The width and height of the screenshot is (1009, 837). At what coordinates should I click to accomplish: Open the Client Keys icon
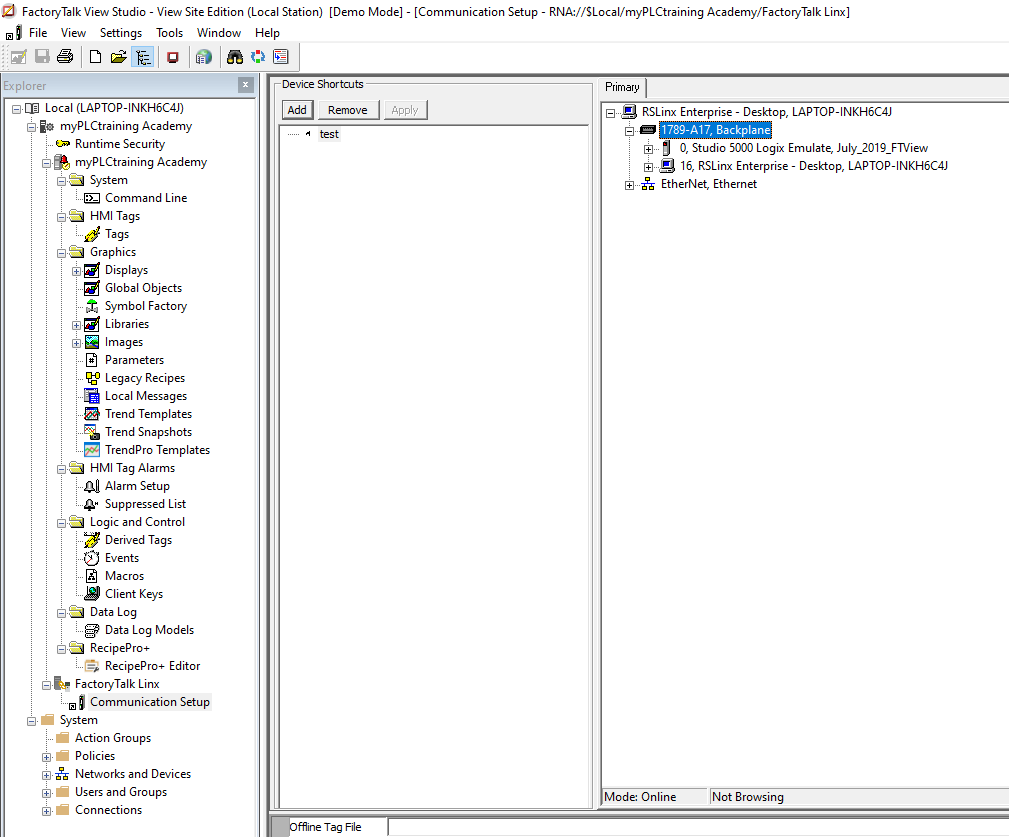[92, 594]
